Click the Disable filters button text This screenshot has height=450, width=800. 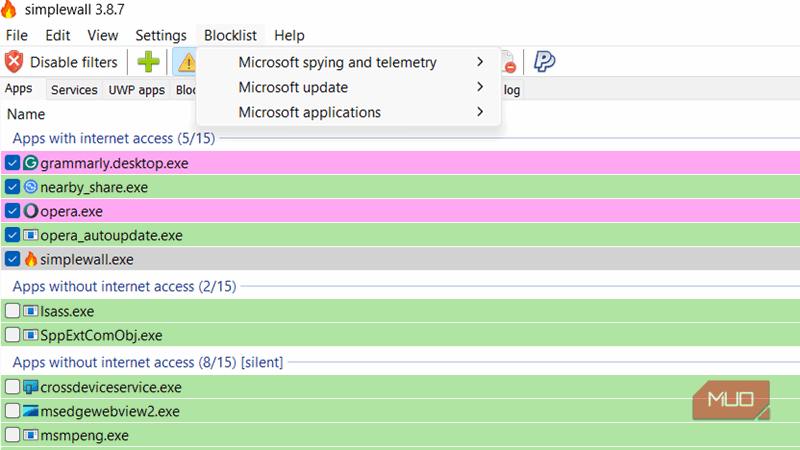tap(73, 62)
